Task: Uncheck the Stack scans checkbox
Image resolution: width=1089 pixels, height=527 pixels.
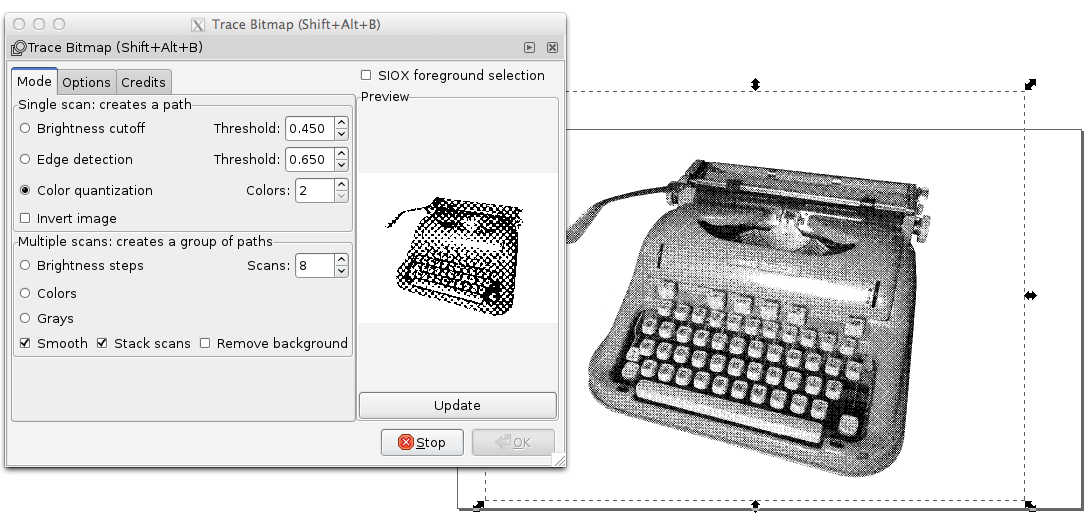Action: 102,343
